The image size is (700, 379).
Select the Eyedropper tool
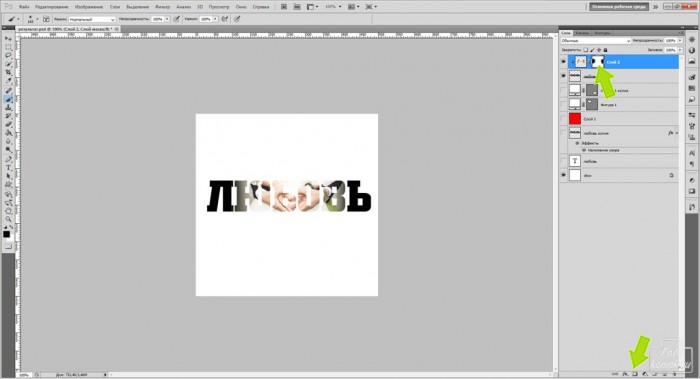pyautogui.click(x=8, y=81)
